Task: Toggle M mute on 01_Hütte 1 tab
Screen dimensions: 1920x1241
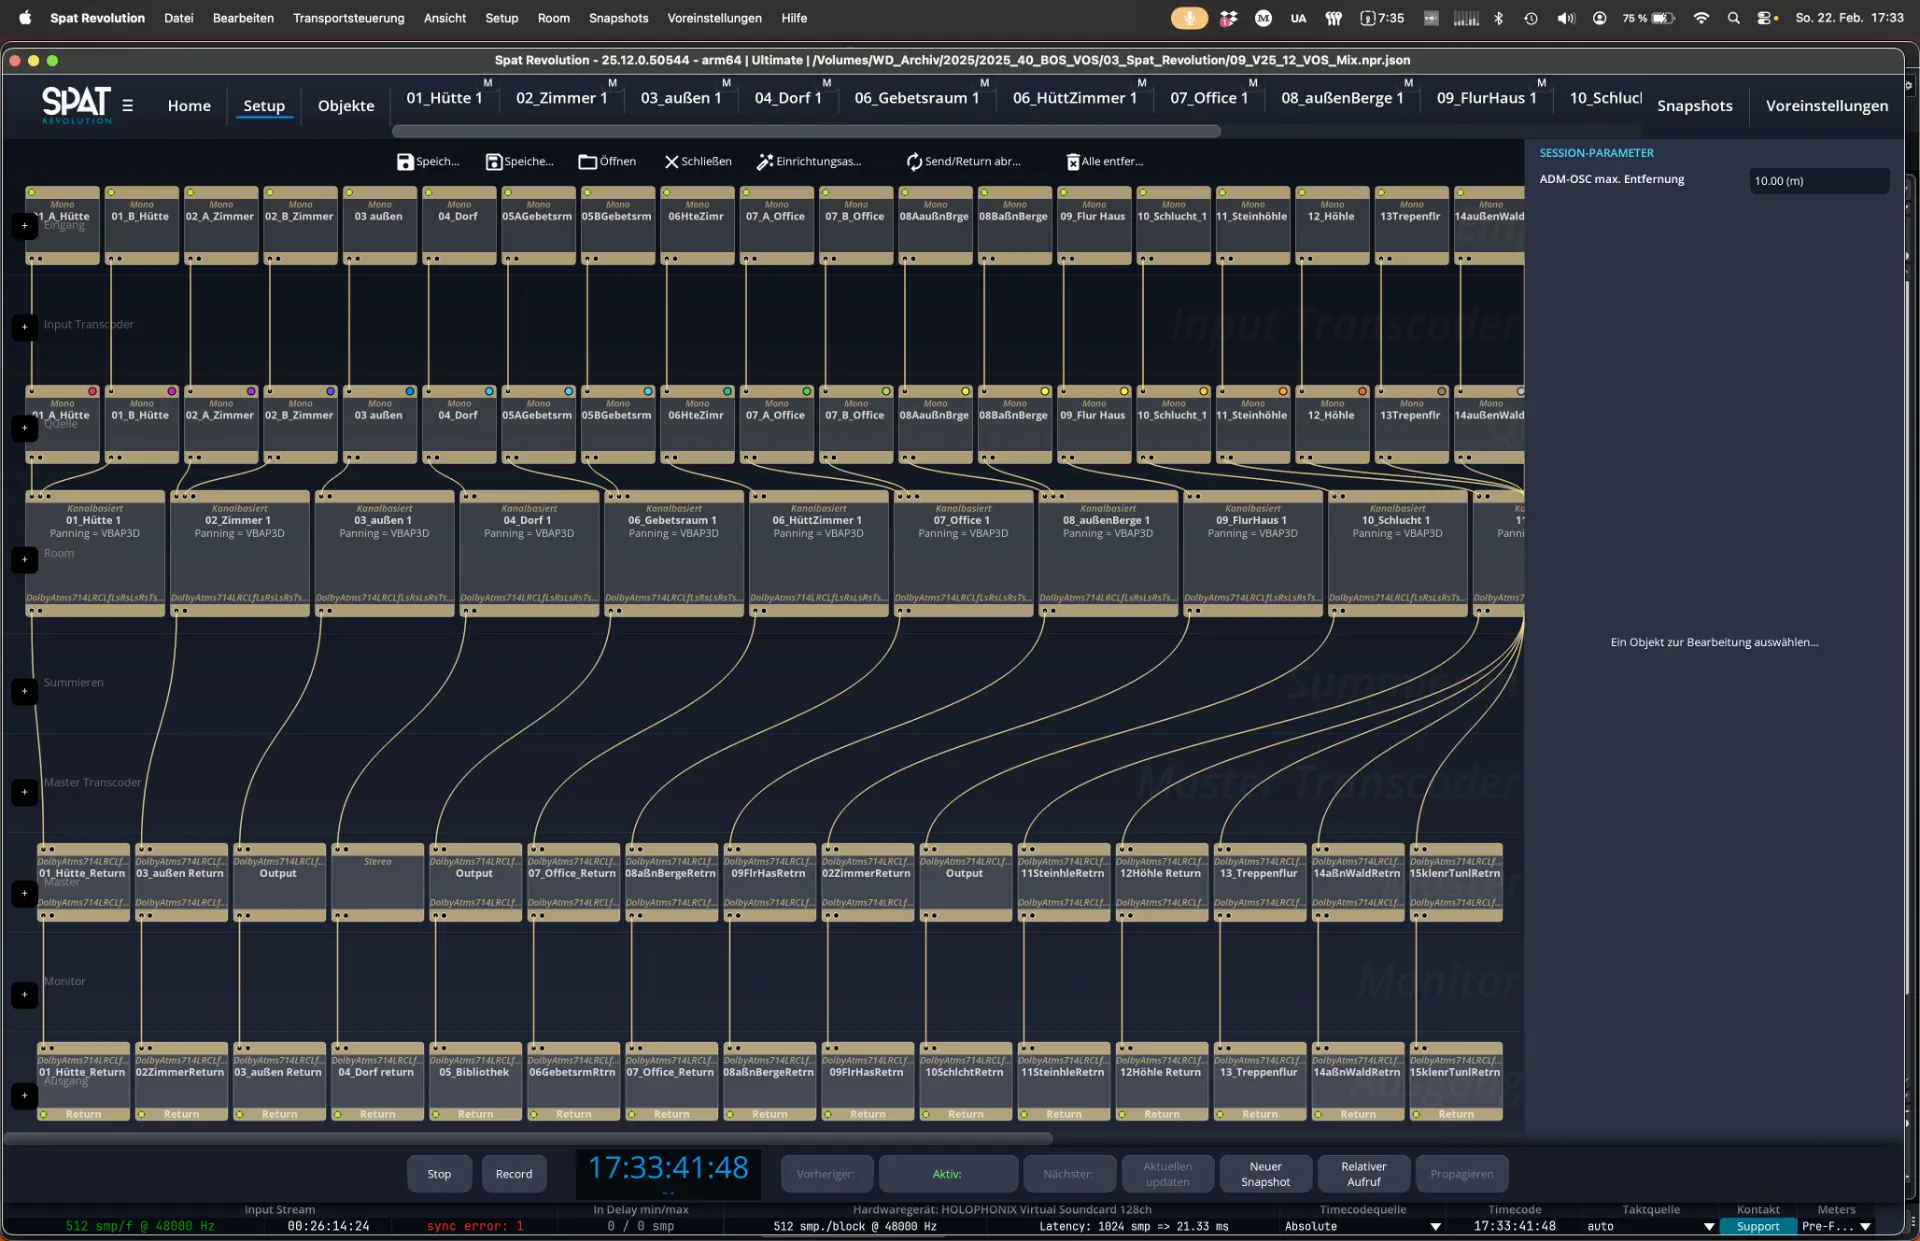Action: (488, 83)
